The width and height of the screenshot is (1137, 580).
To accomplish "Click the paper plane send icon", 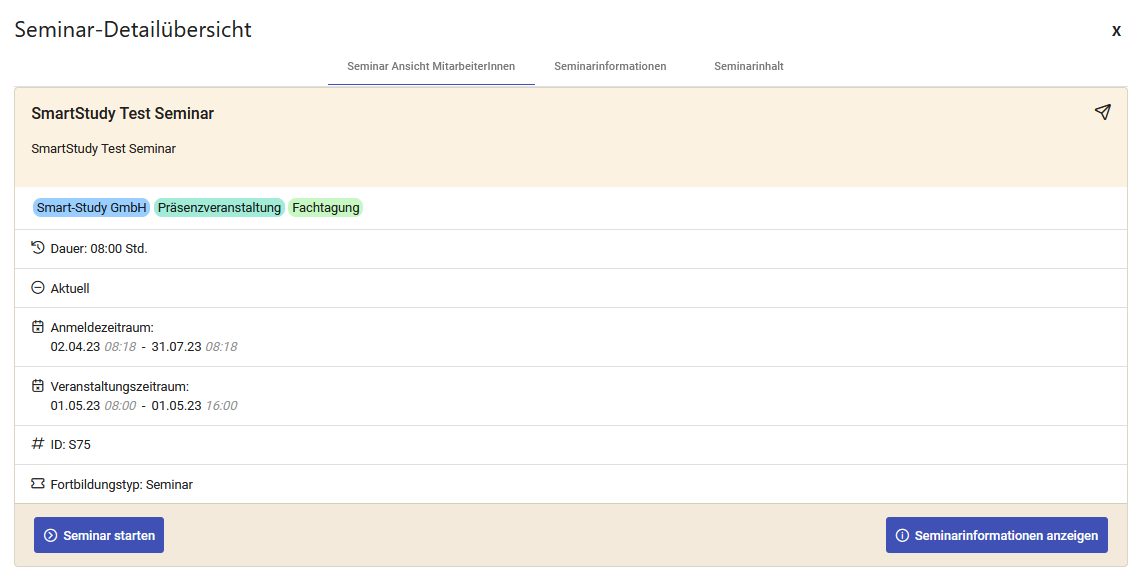I will point(1102,112).
